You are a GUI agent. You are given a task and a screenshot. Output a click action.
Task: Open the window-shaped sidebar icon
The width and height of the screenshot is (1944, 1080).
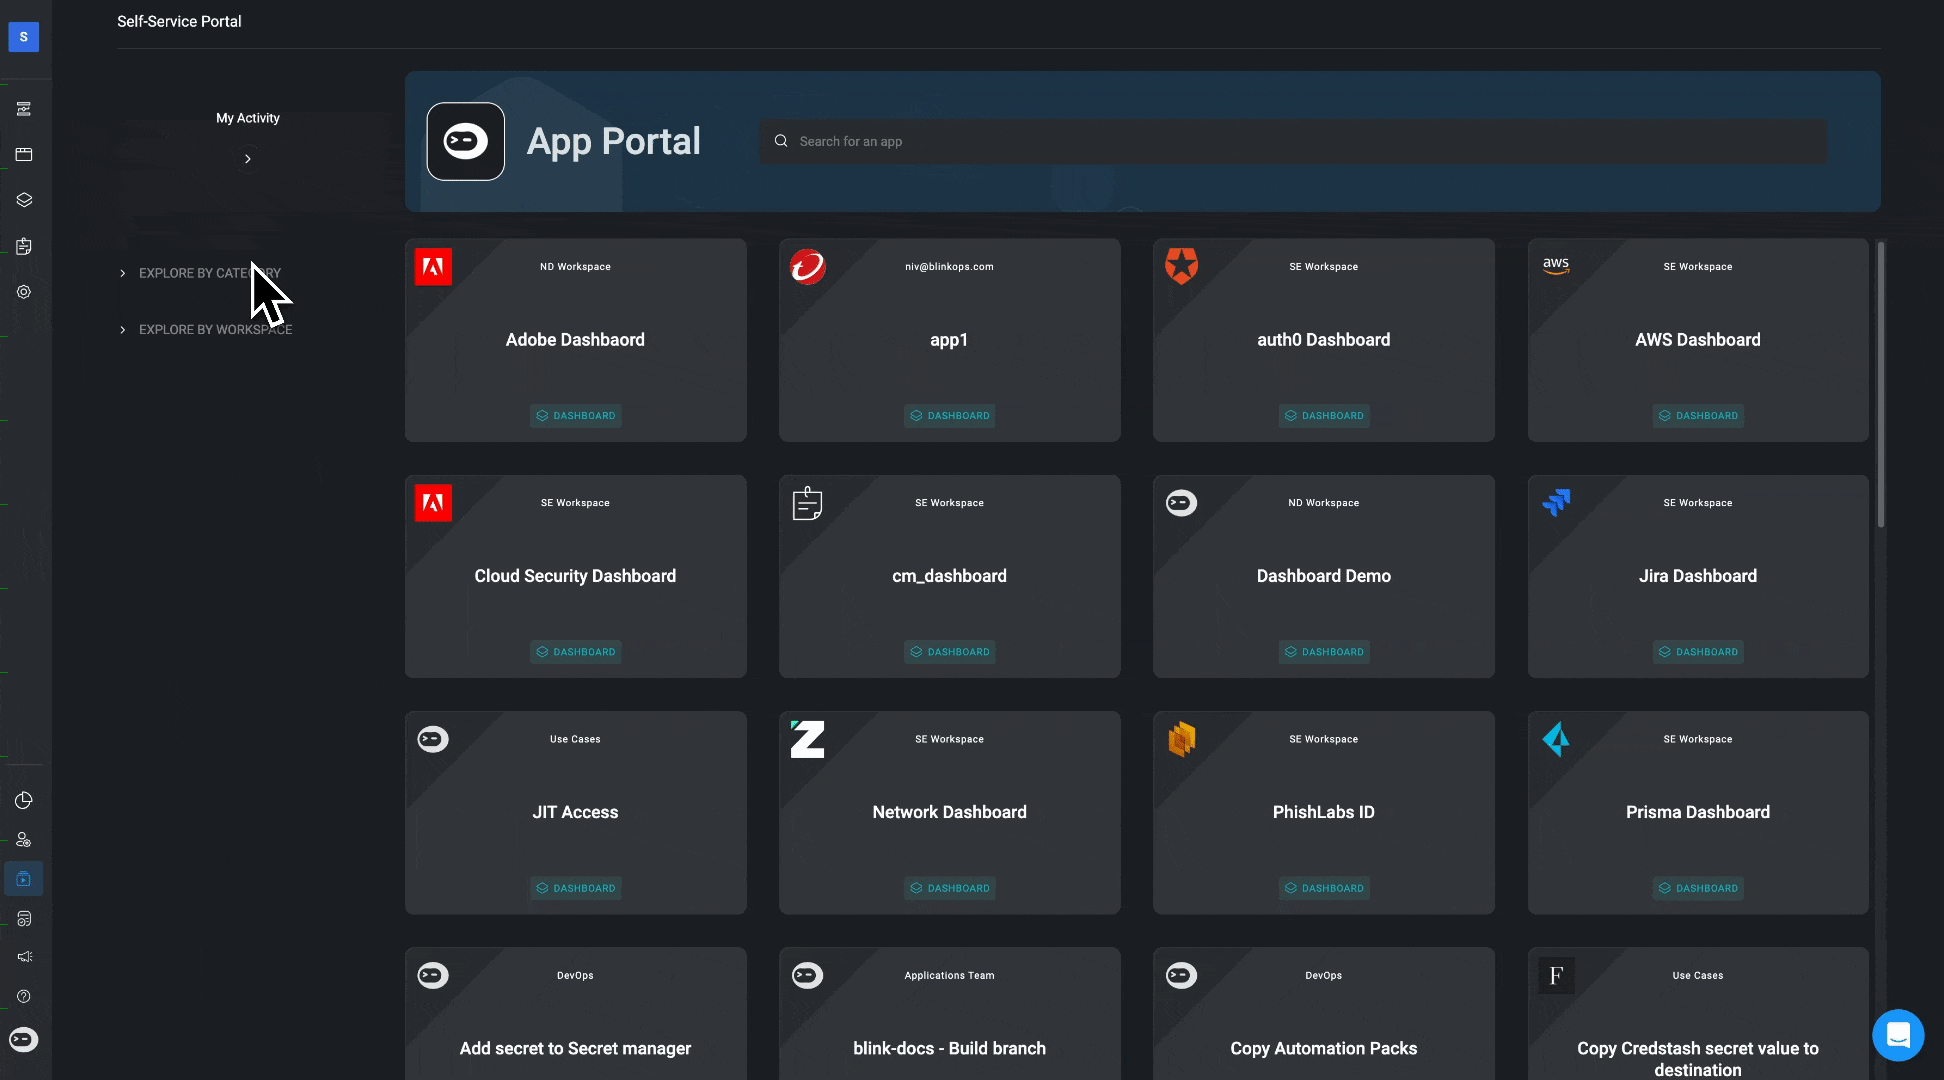pyautogui.click(x=24, y=154)
